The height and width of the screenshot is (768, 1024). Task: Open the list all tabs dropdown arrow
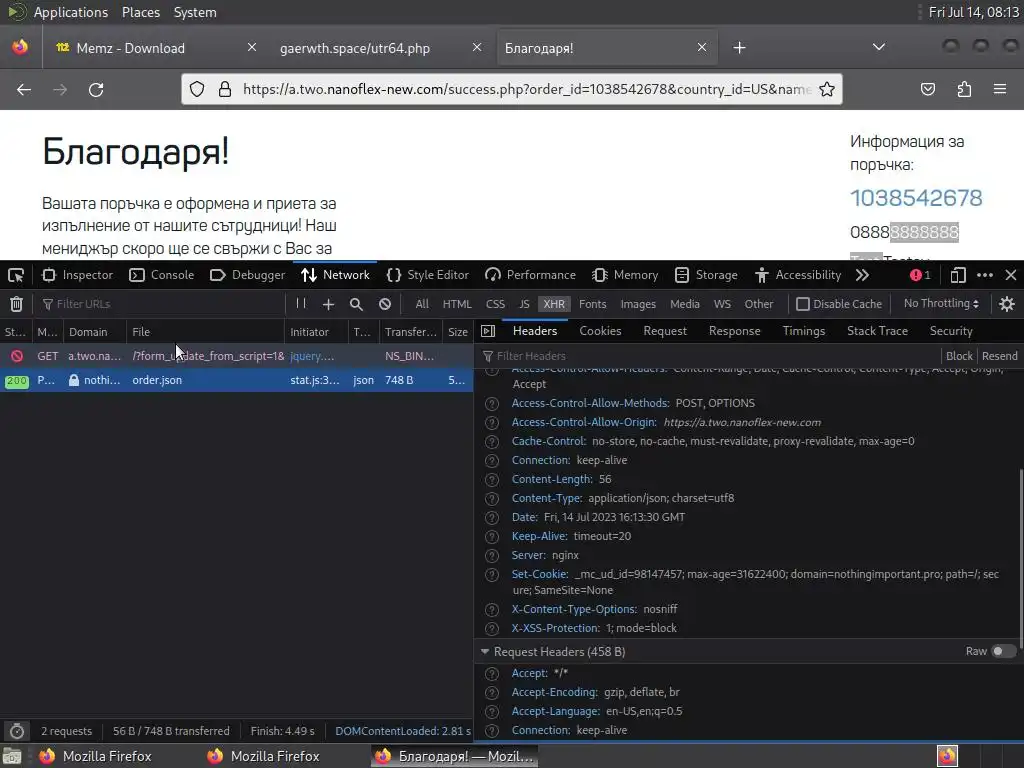[879, 47]
